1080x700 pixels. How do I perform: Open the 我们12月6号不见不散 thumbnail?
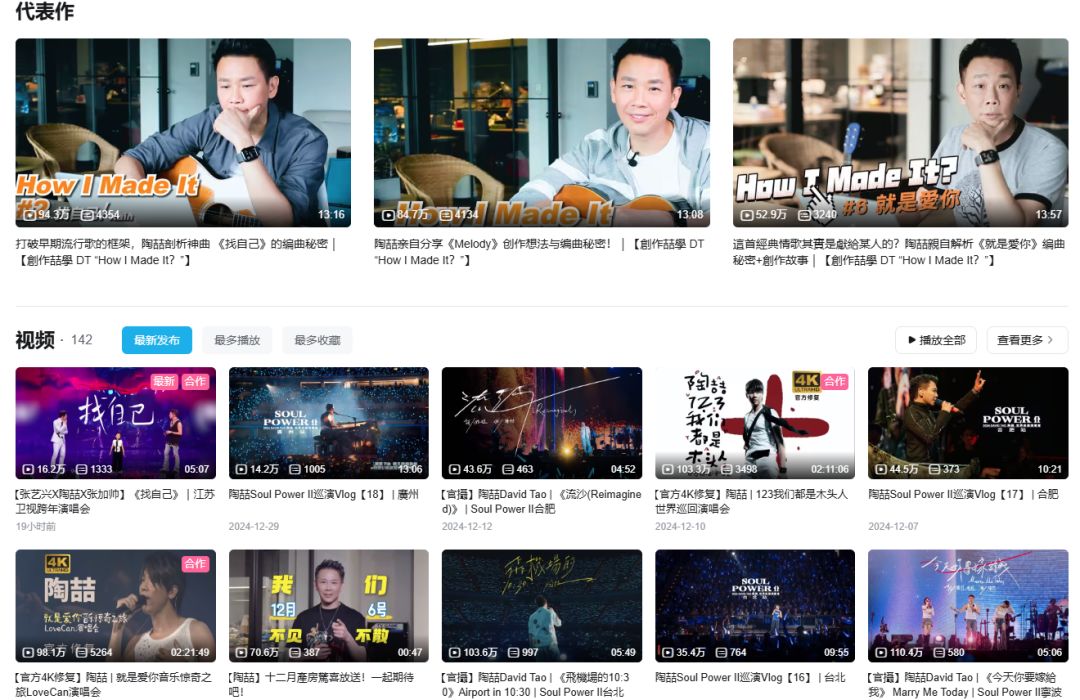(x=329, y=606)
